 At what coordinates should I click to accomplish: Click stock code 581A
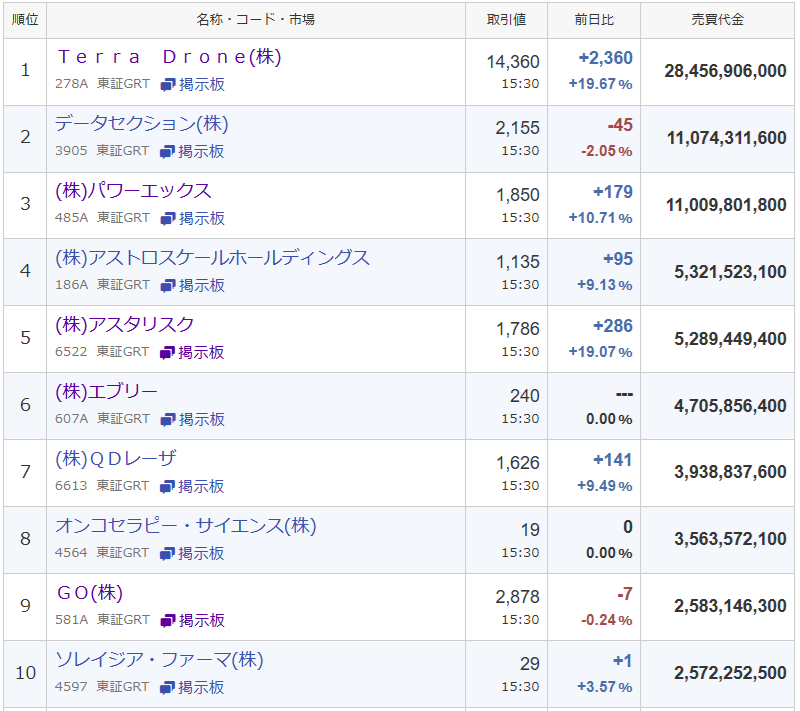click(x=71, y=620)
